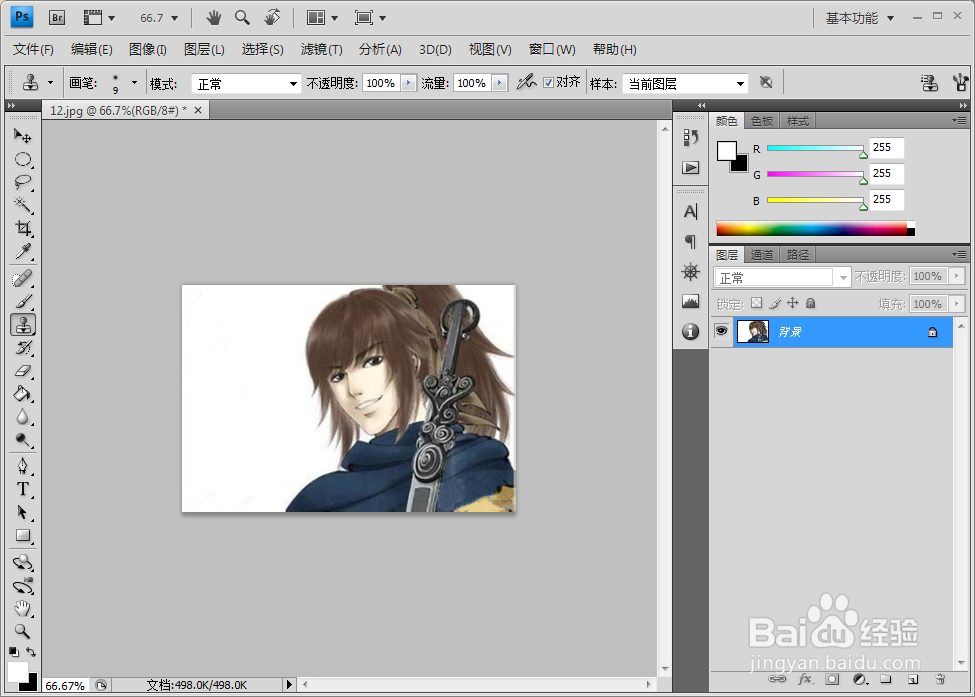The image size is (975, 697).
Task: Close the 12.jpg document tab
Action: (x=198, y=110)
